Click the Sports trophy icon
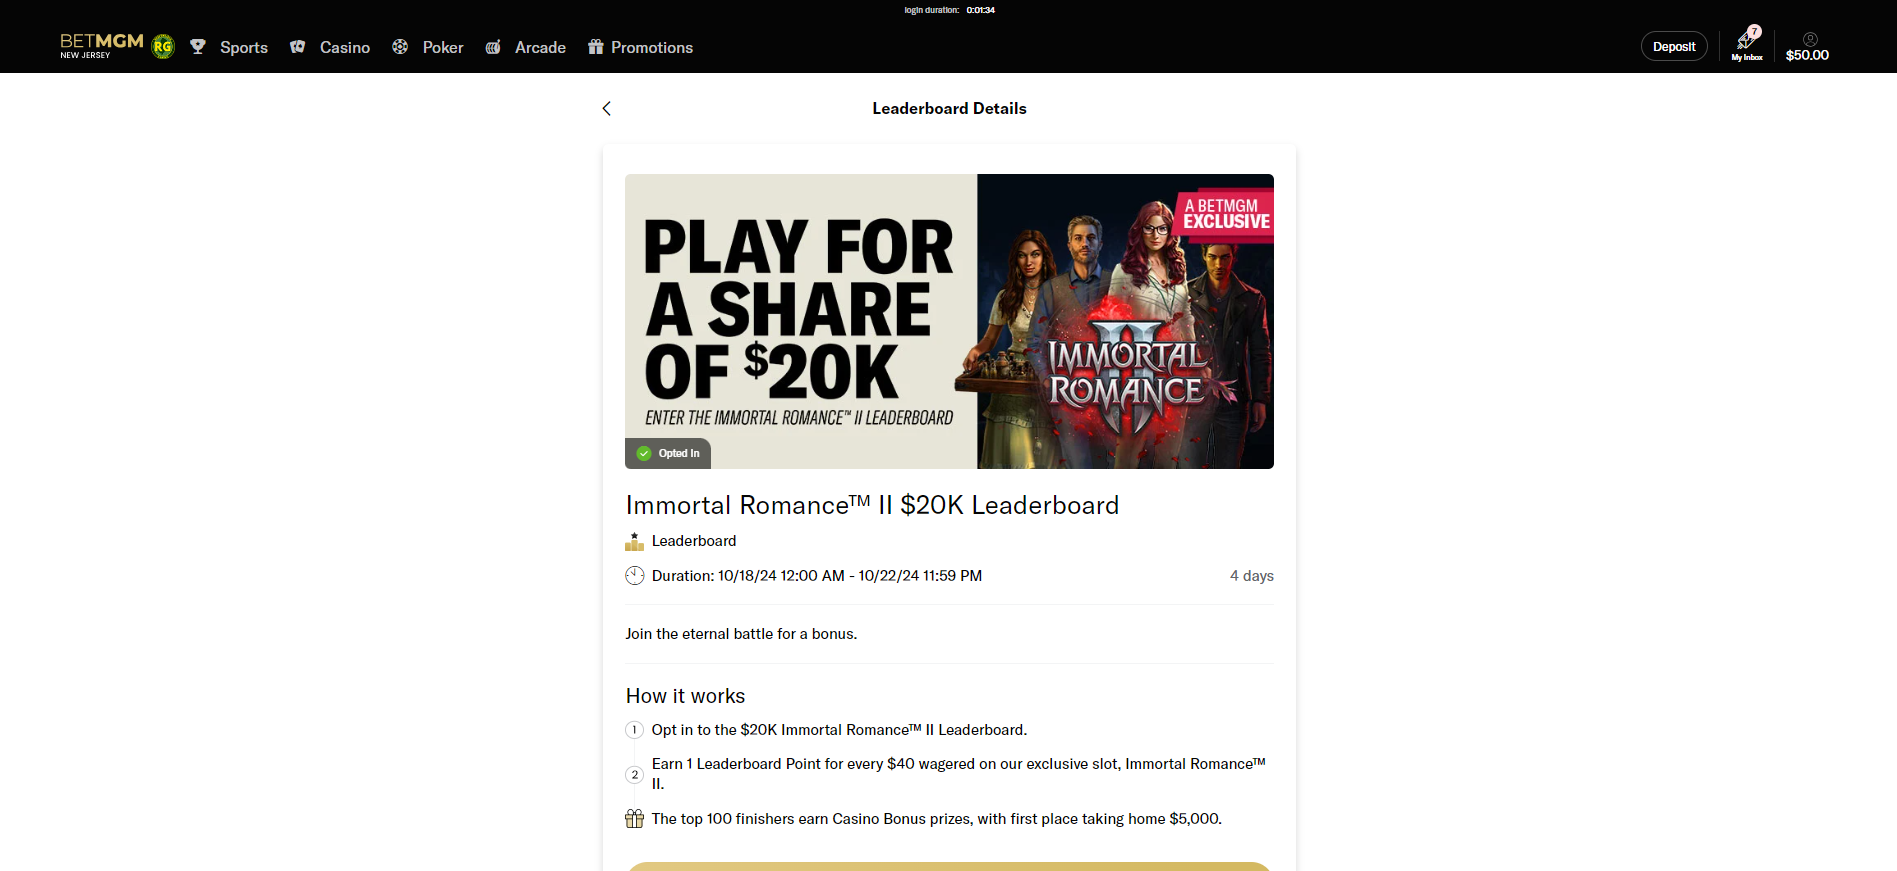The height and width of the screenshot is (871, 1897). point(198,47)
